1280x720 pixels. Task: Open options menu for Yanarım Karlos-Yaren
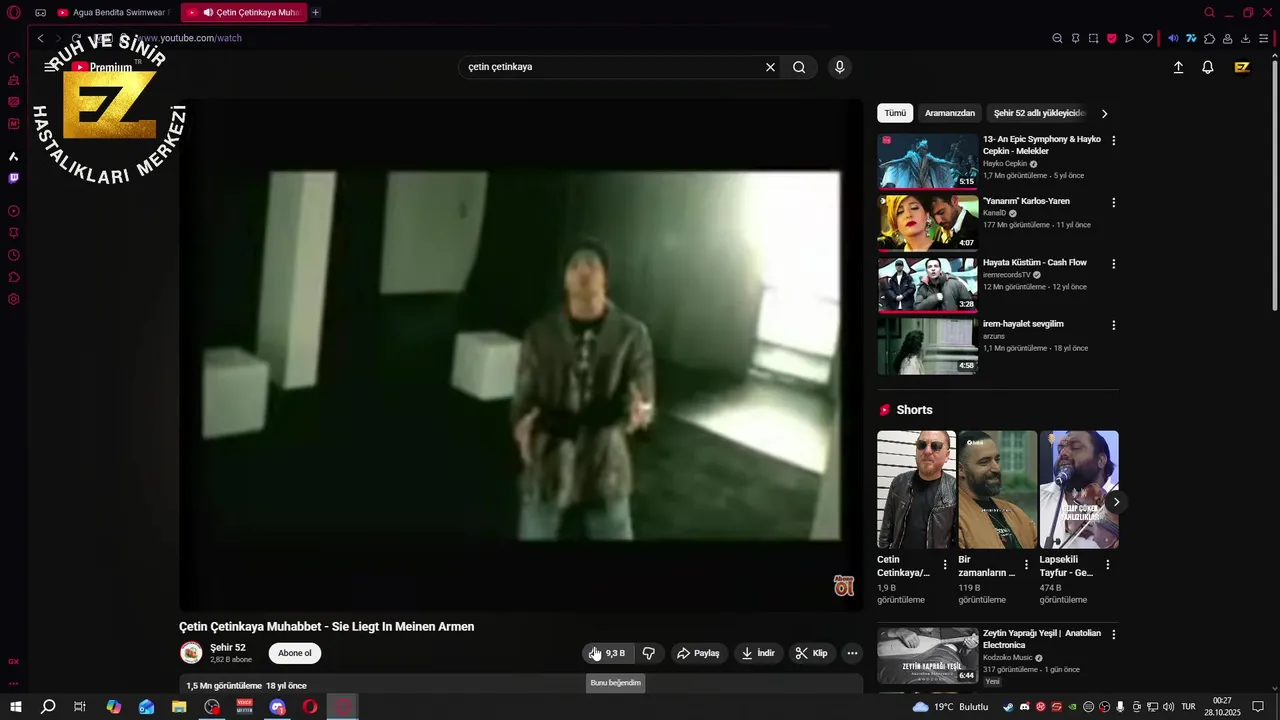(1113, 202)
